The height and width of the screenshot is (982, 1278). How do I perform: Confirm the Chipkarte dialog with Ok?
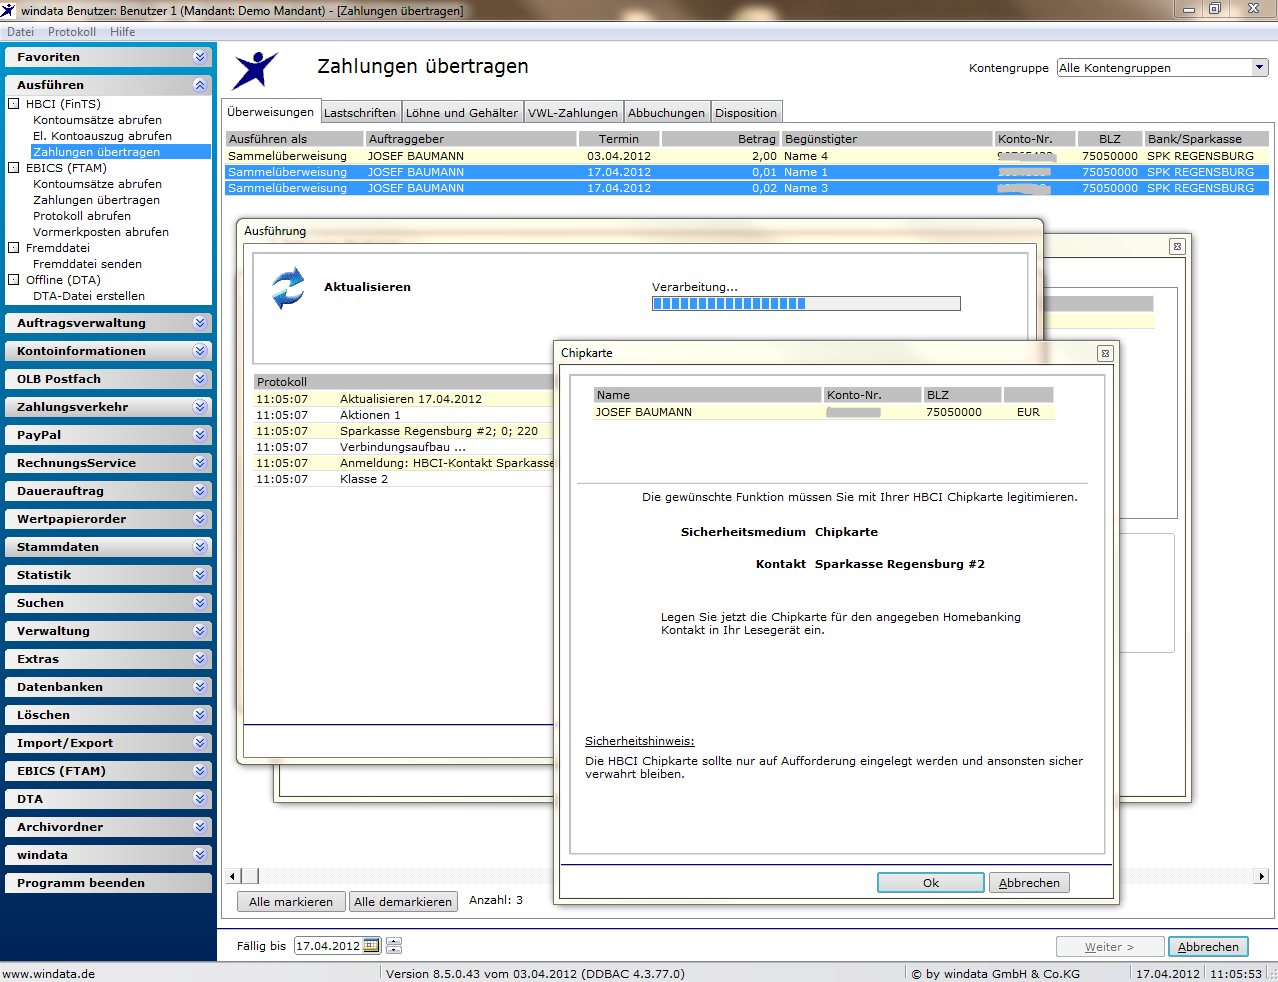click(x=931, y=883)
